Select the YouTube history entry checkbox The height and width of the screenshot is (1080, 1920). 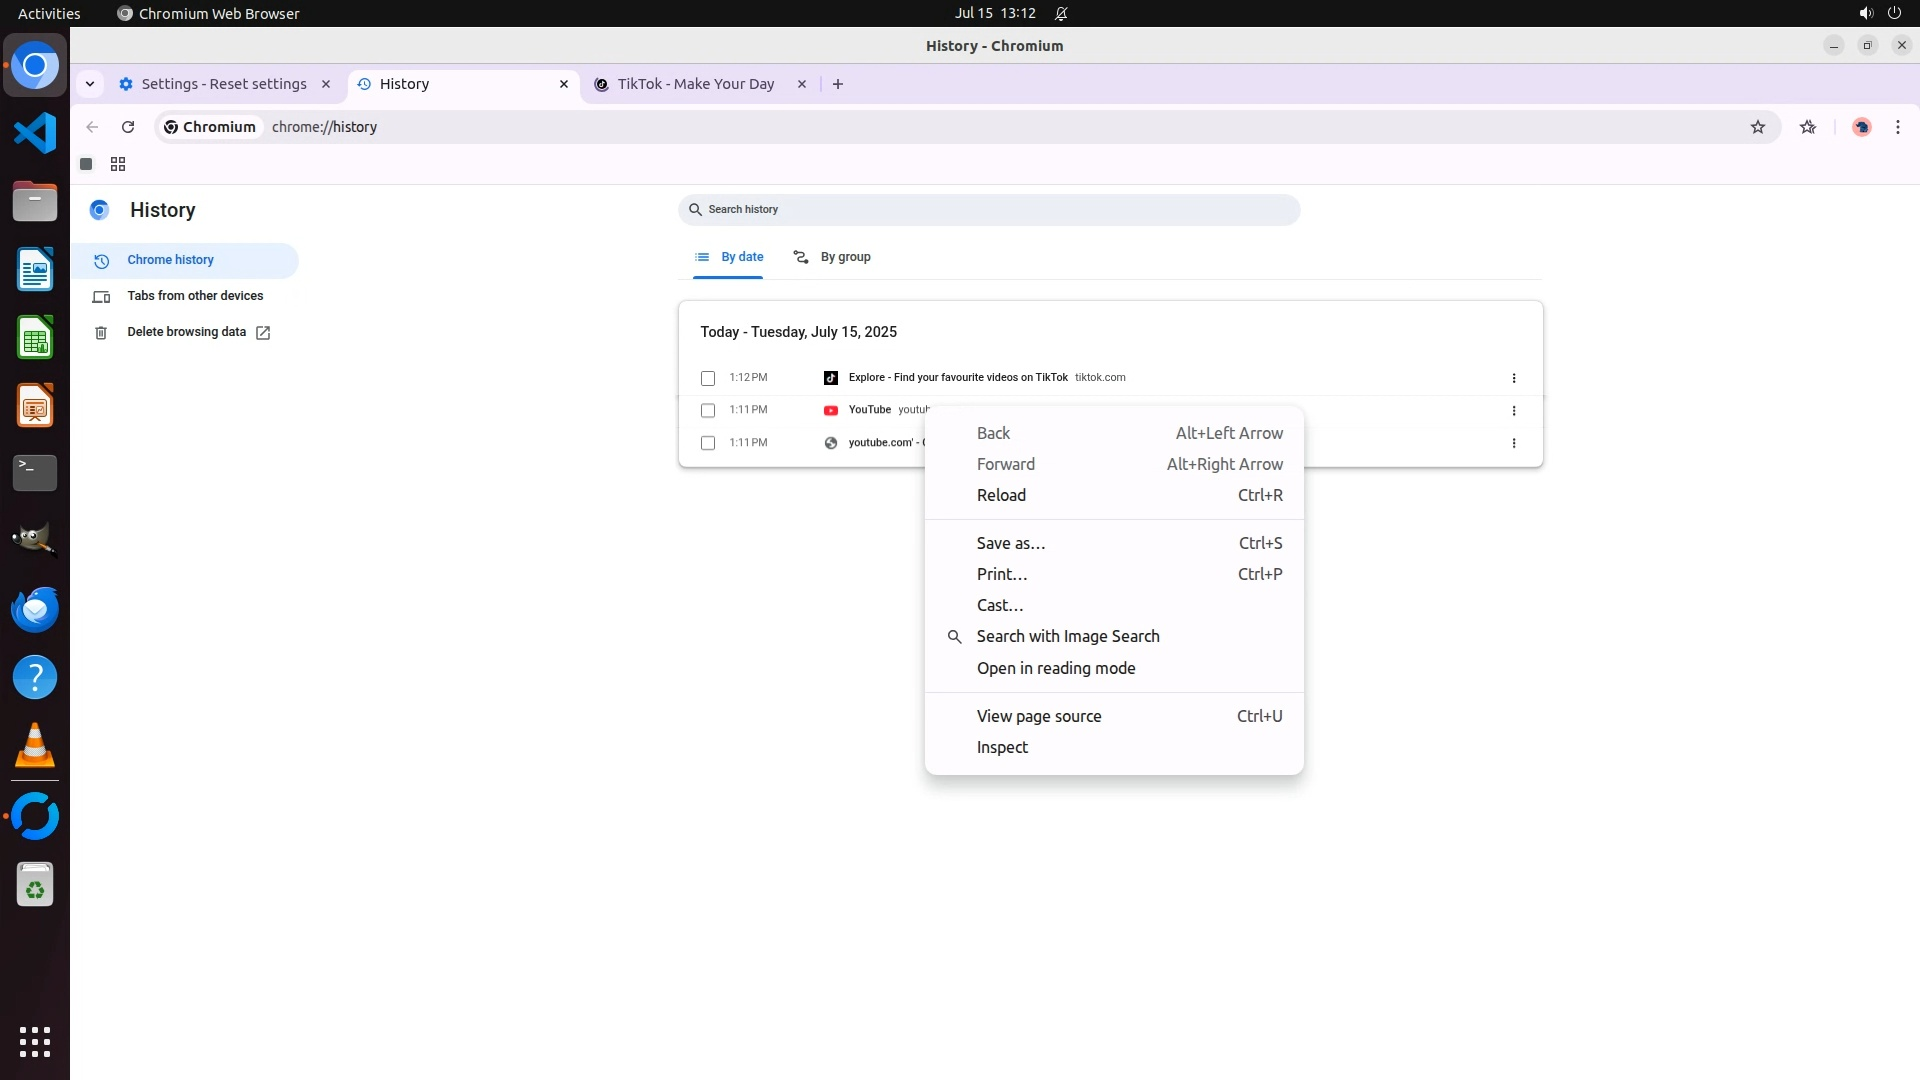tap(708, 410)
